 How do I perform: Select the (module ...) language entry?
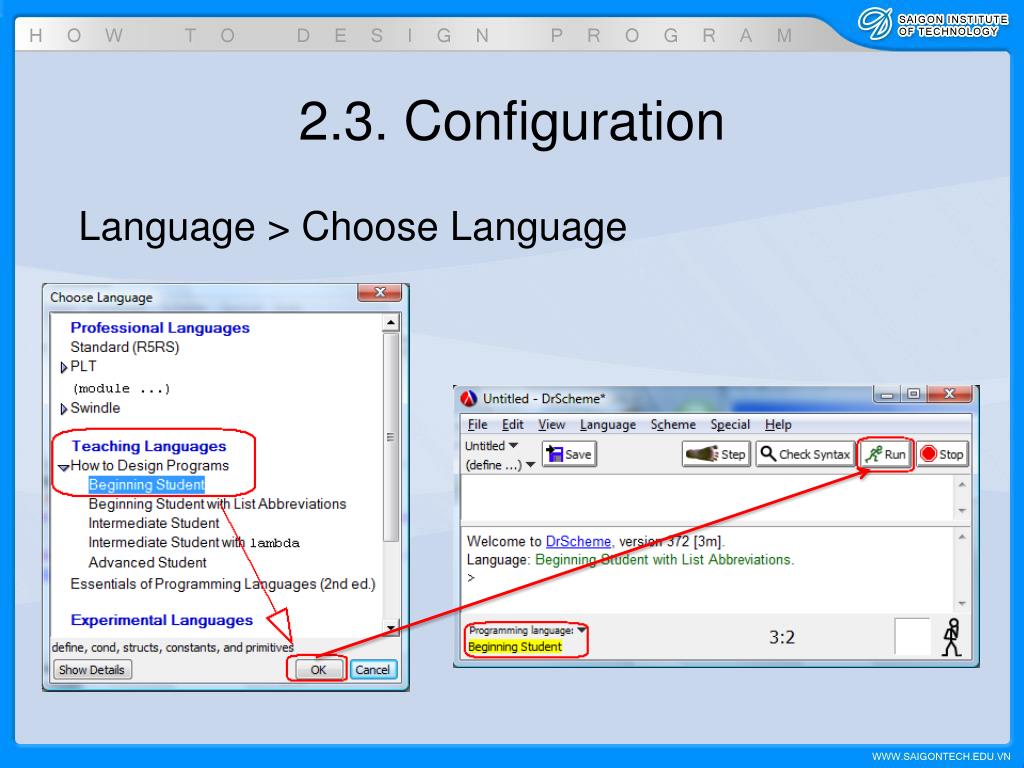121,389
